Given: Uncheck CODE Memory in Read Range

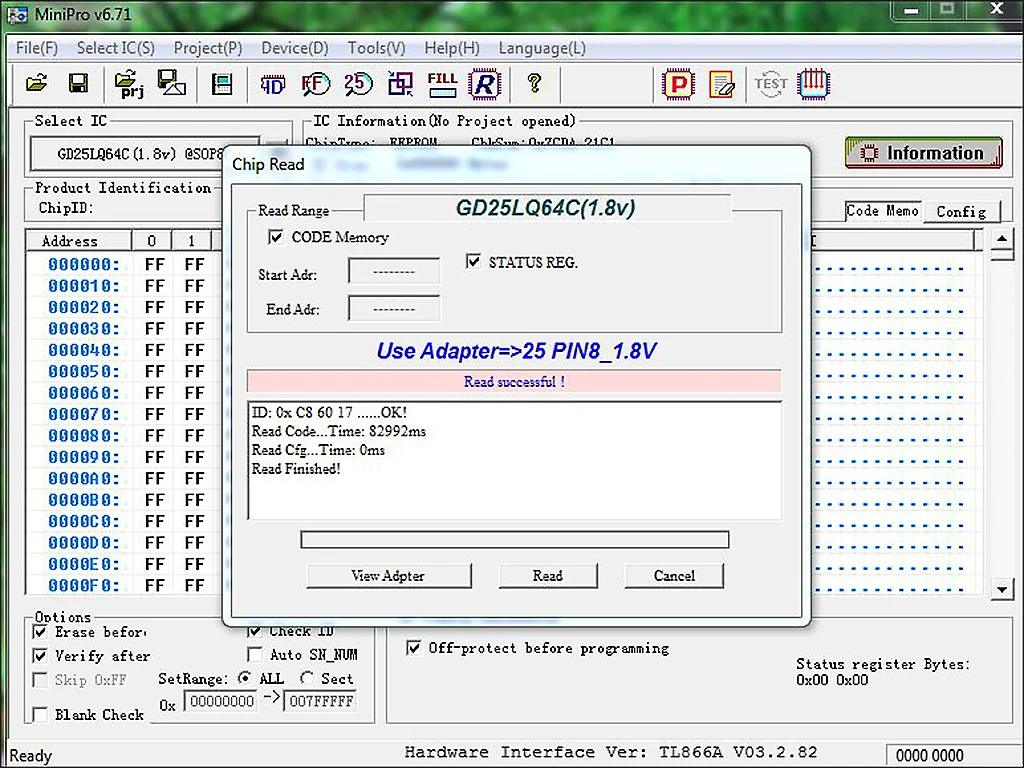Looking at the screenshot, I should [276, 236].
